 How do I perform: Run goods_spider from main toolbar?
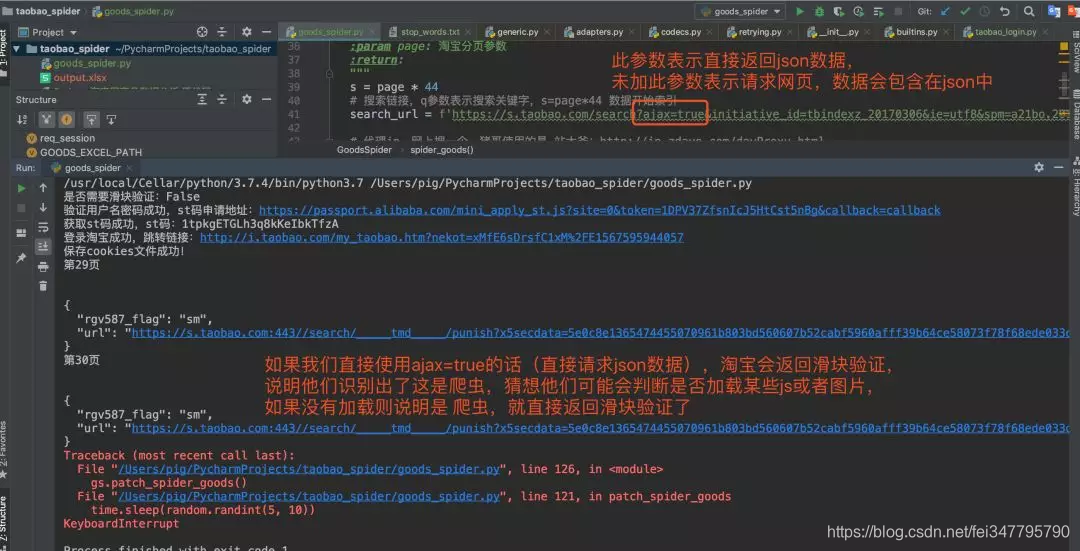[800, 12]
